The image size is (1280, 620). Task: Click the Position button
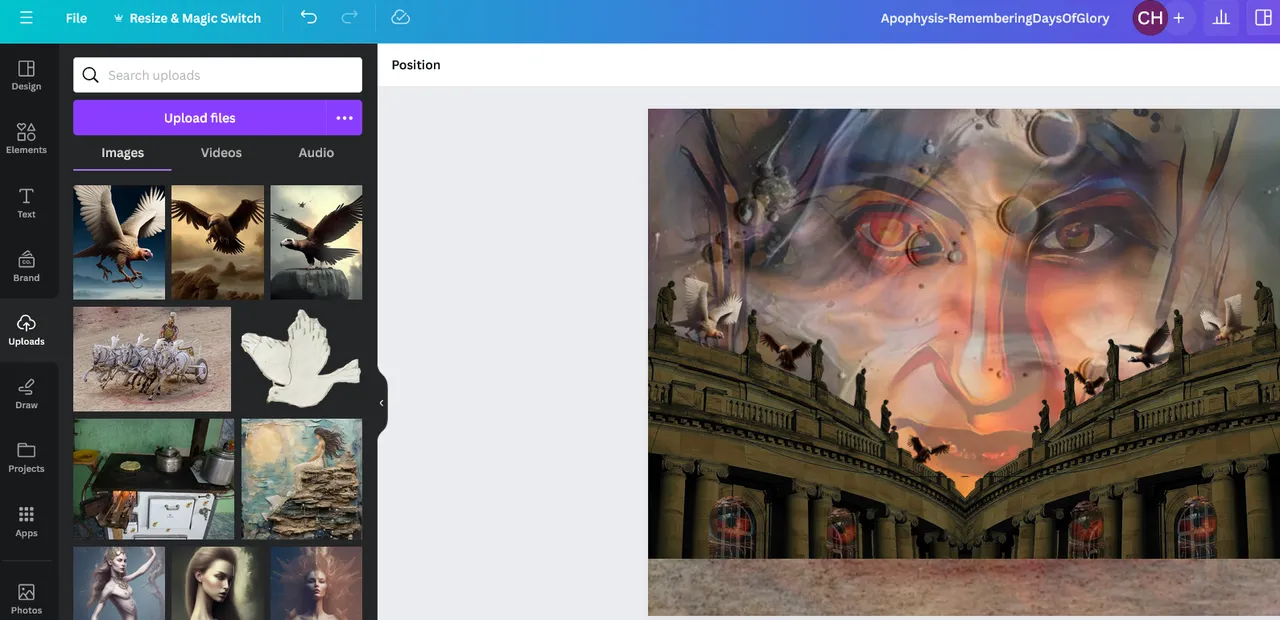[416, 65]
